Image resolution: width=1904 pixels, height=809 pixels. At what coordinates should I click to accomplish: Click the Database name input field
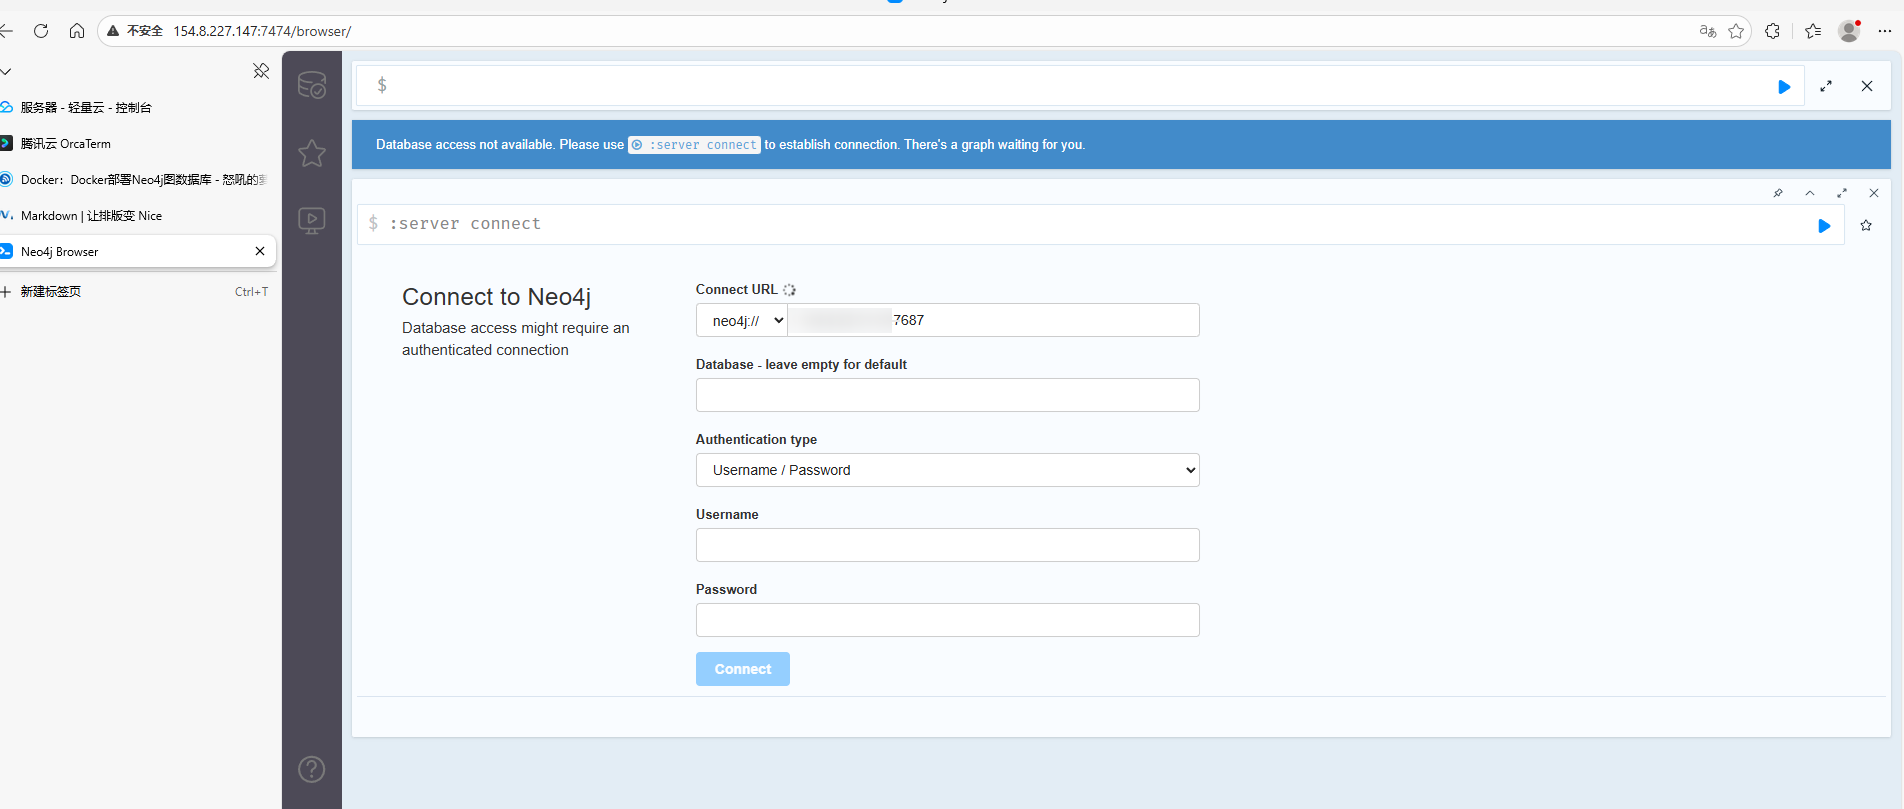click(x=948, y=395)
